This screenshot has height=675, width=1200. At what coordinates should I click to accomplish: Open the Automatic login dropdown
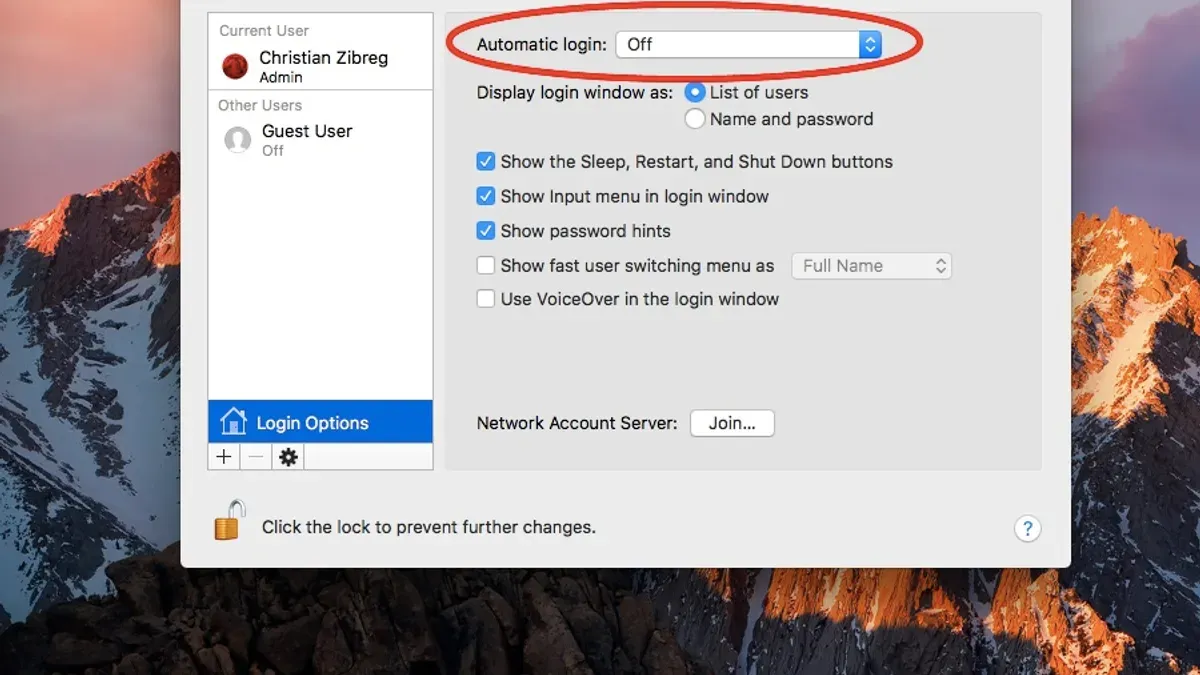pos(748,44)
